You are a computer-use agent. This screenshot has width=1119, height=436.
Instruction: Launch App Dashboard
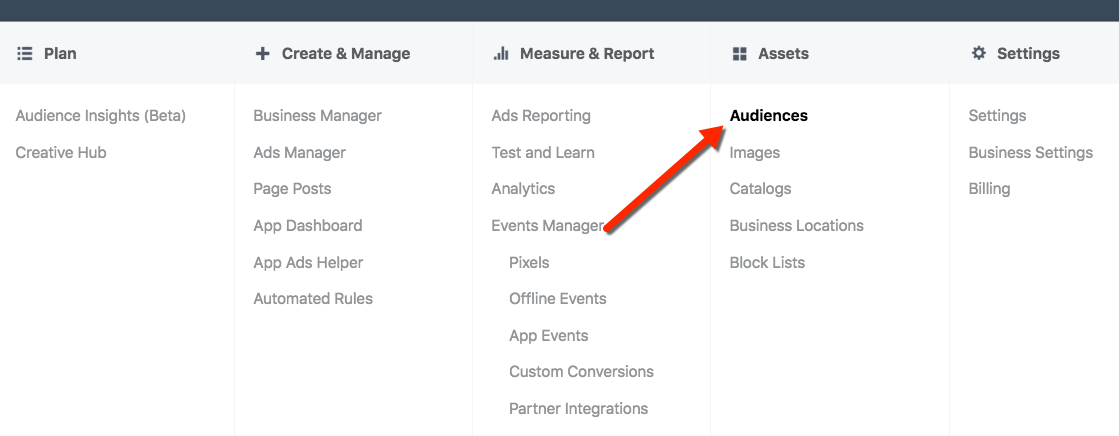pyautogui.click(x=308, y=225)
